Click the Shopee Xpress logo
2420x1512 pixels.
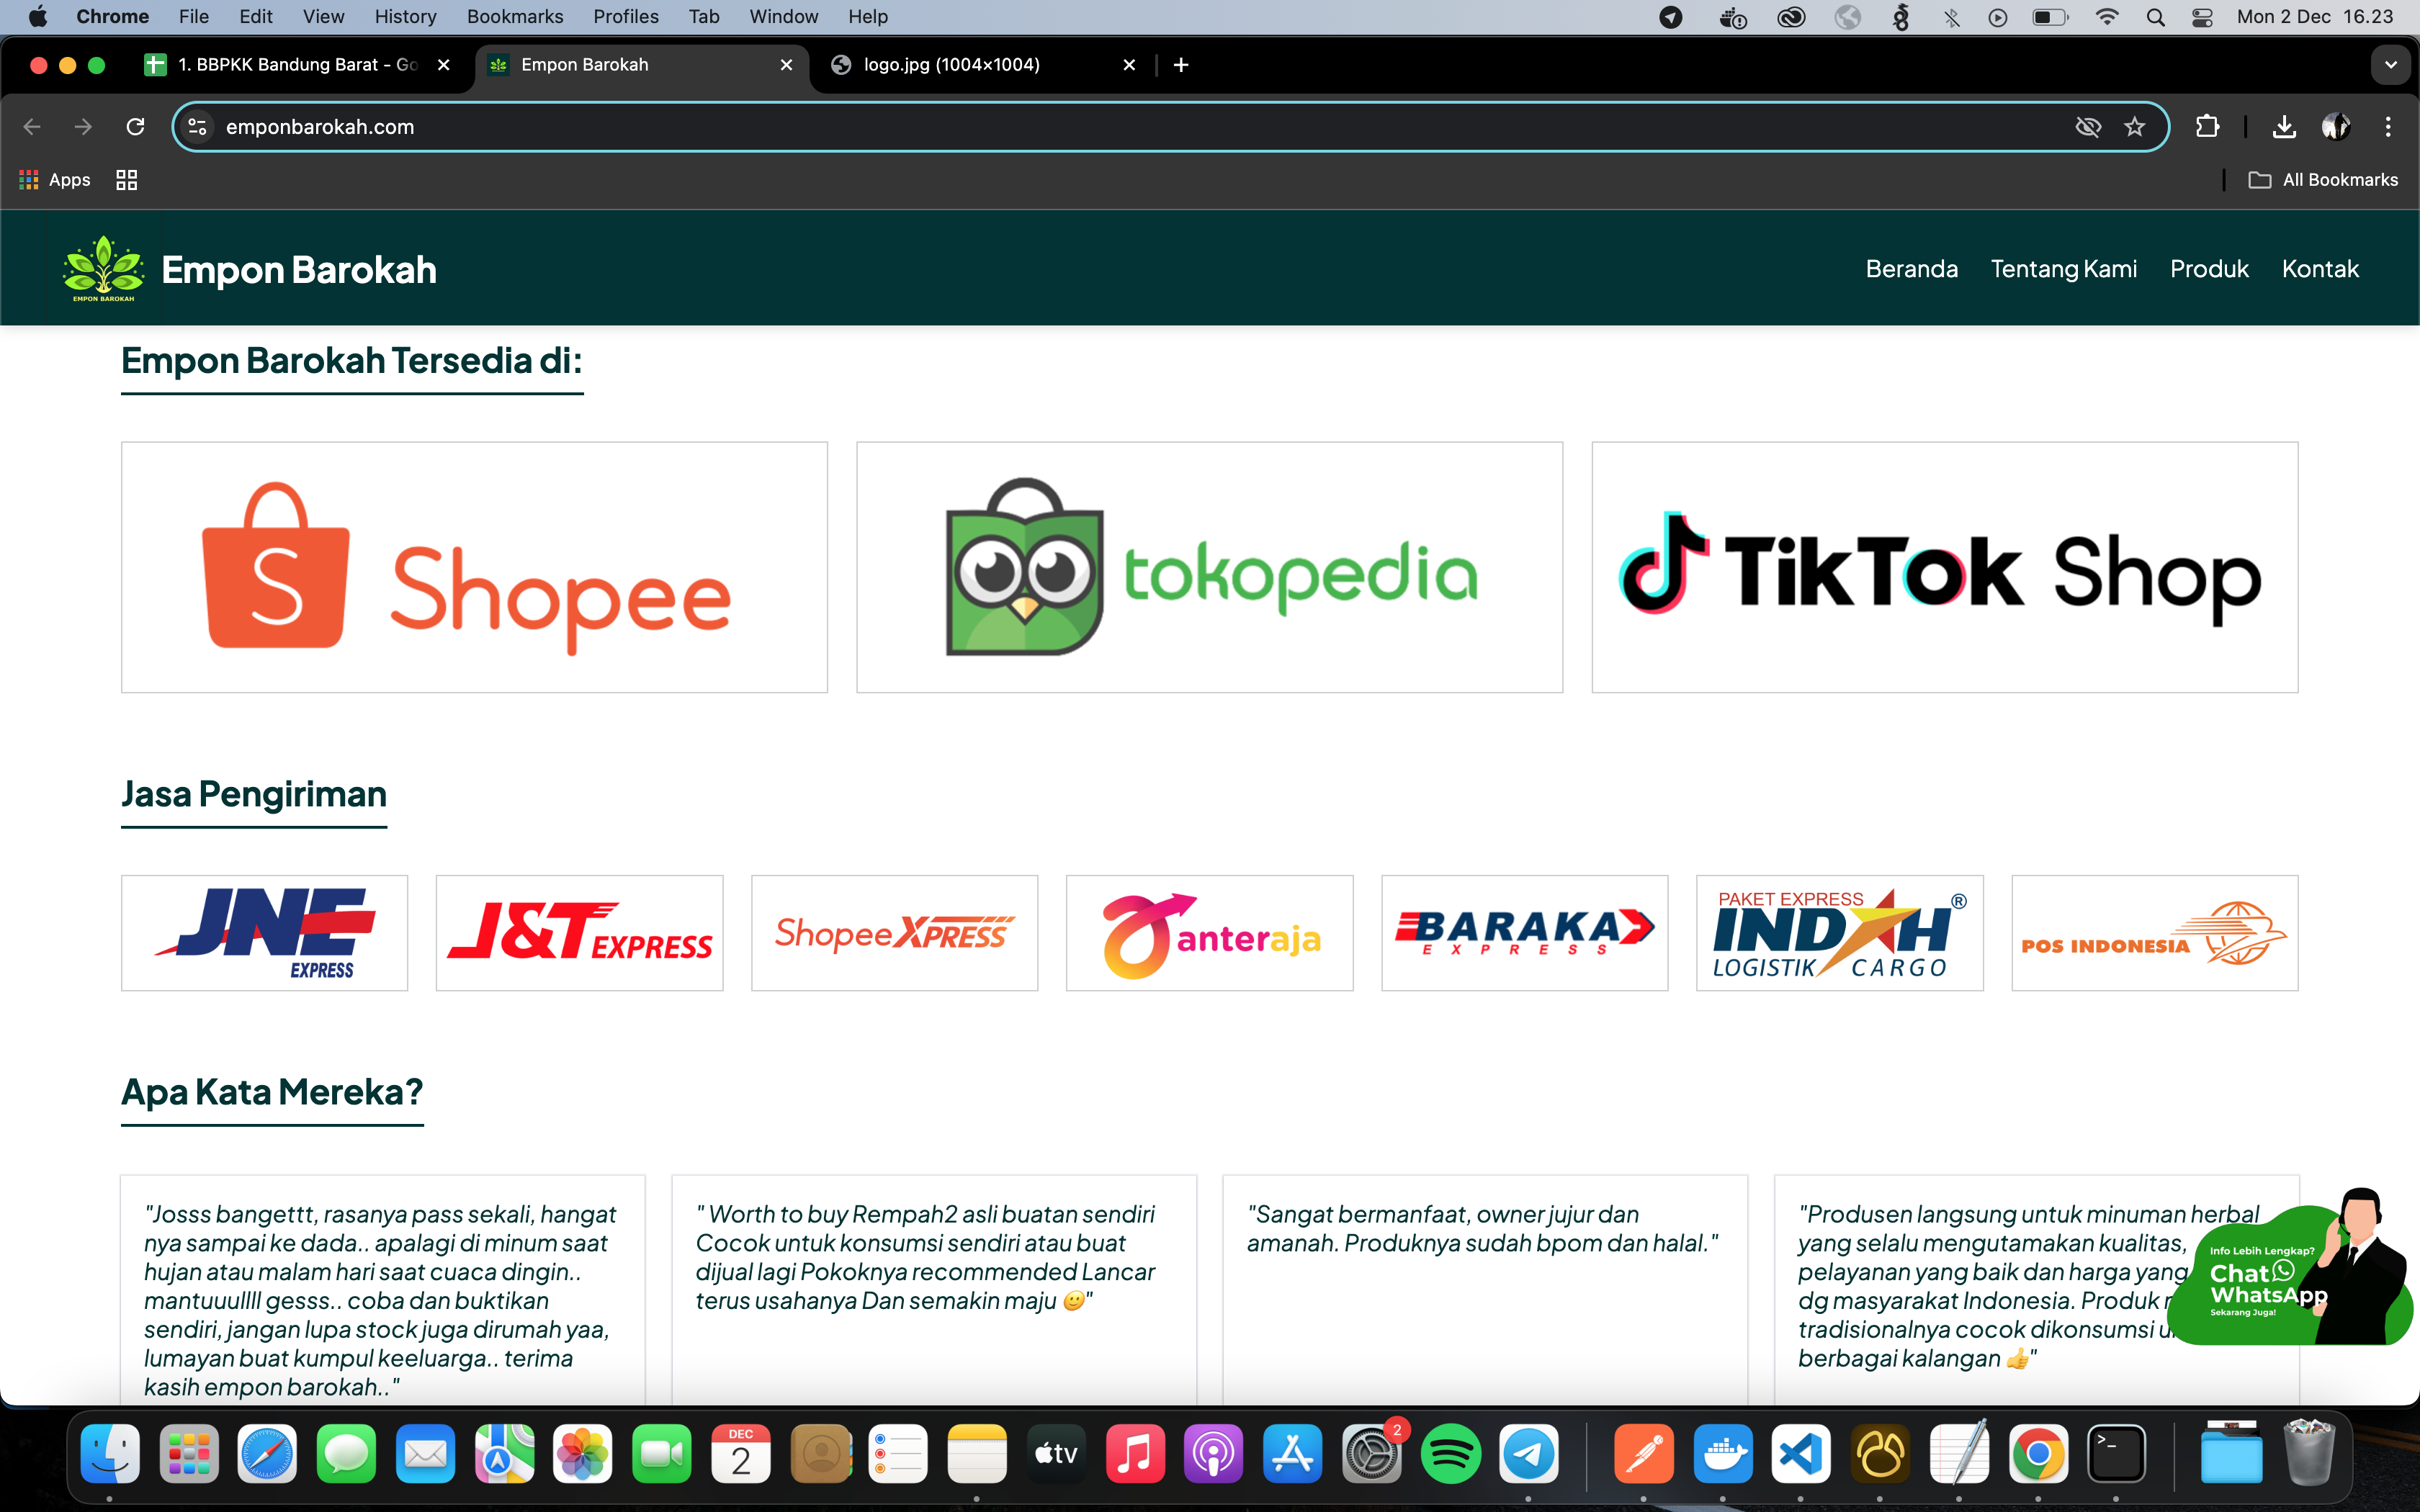point(894,933)
